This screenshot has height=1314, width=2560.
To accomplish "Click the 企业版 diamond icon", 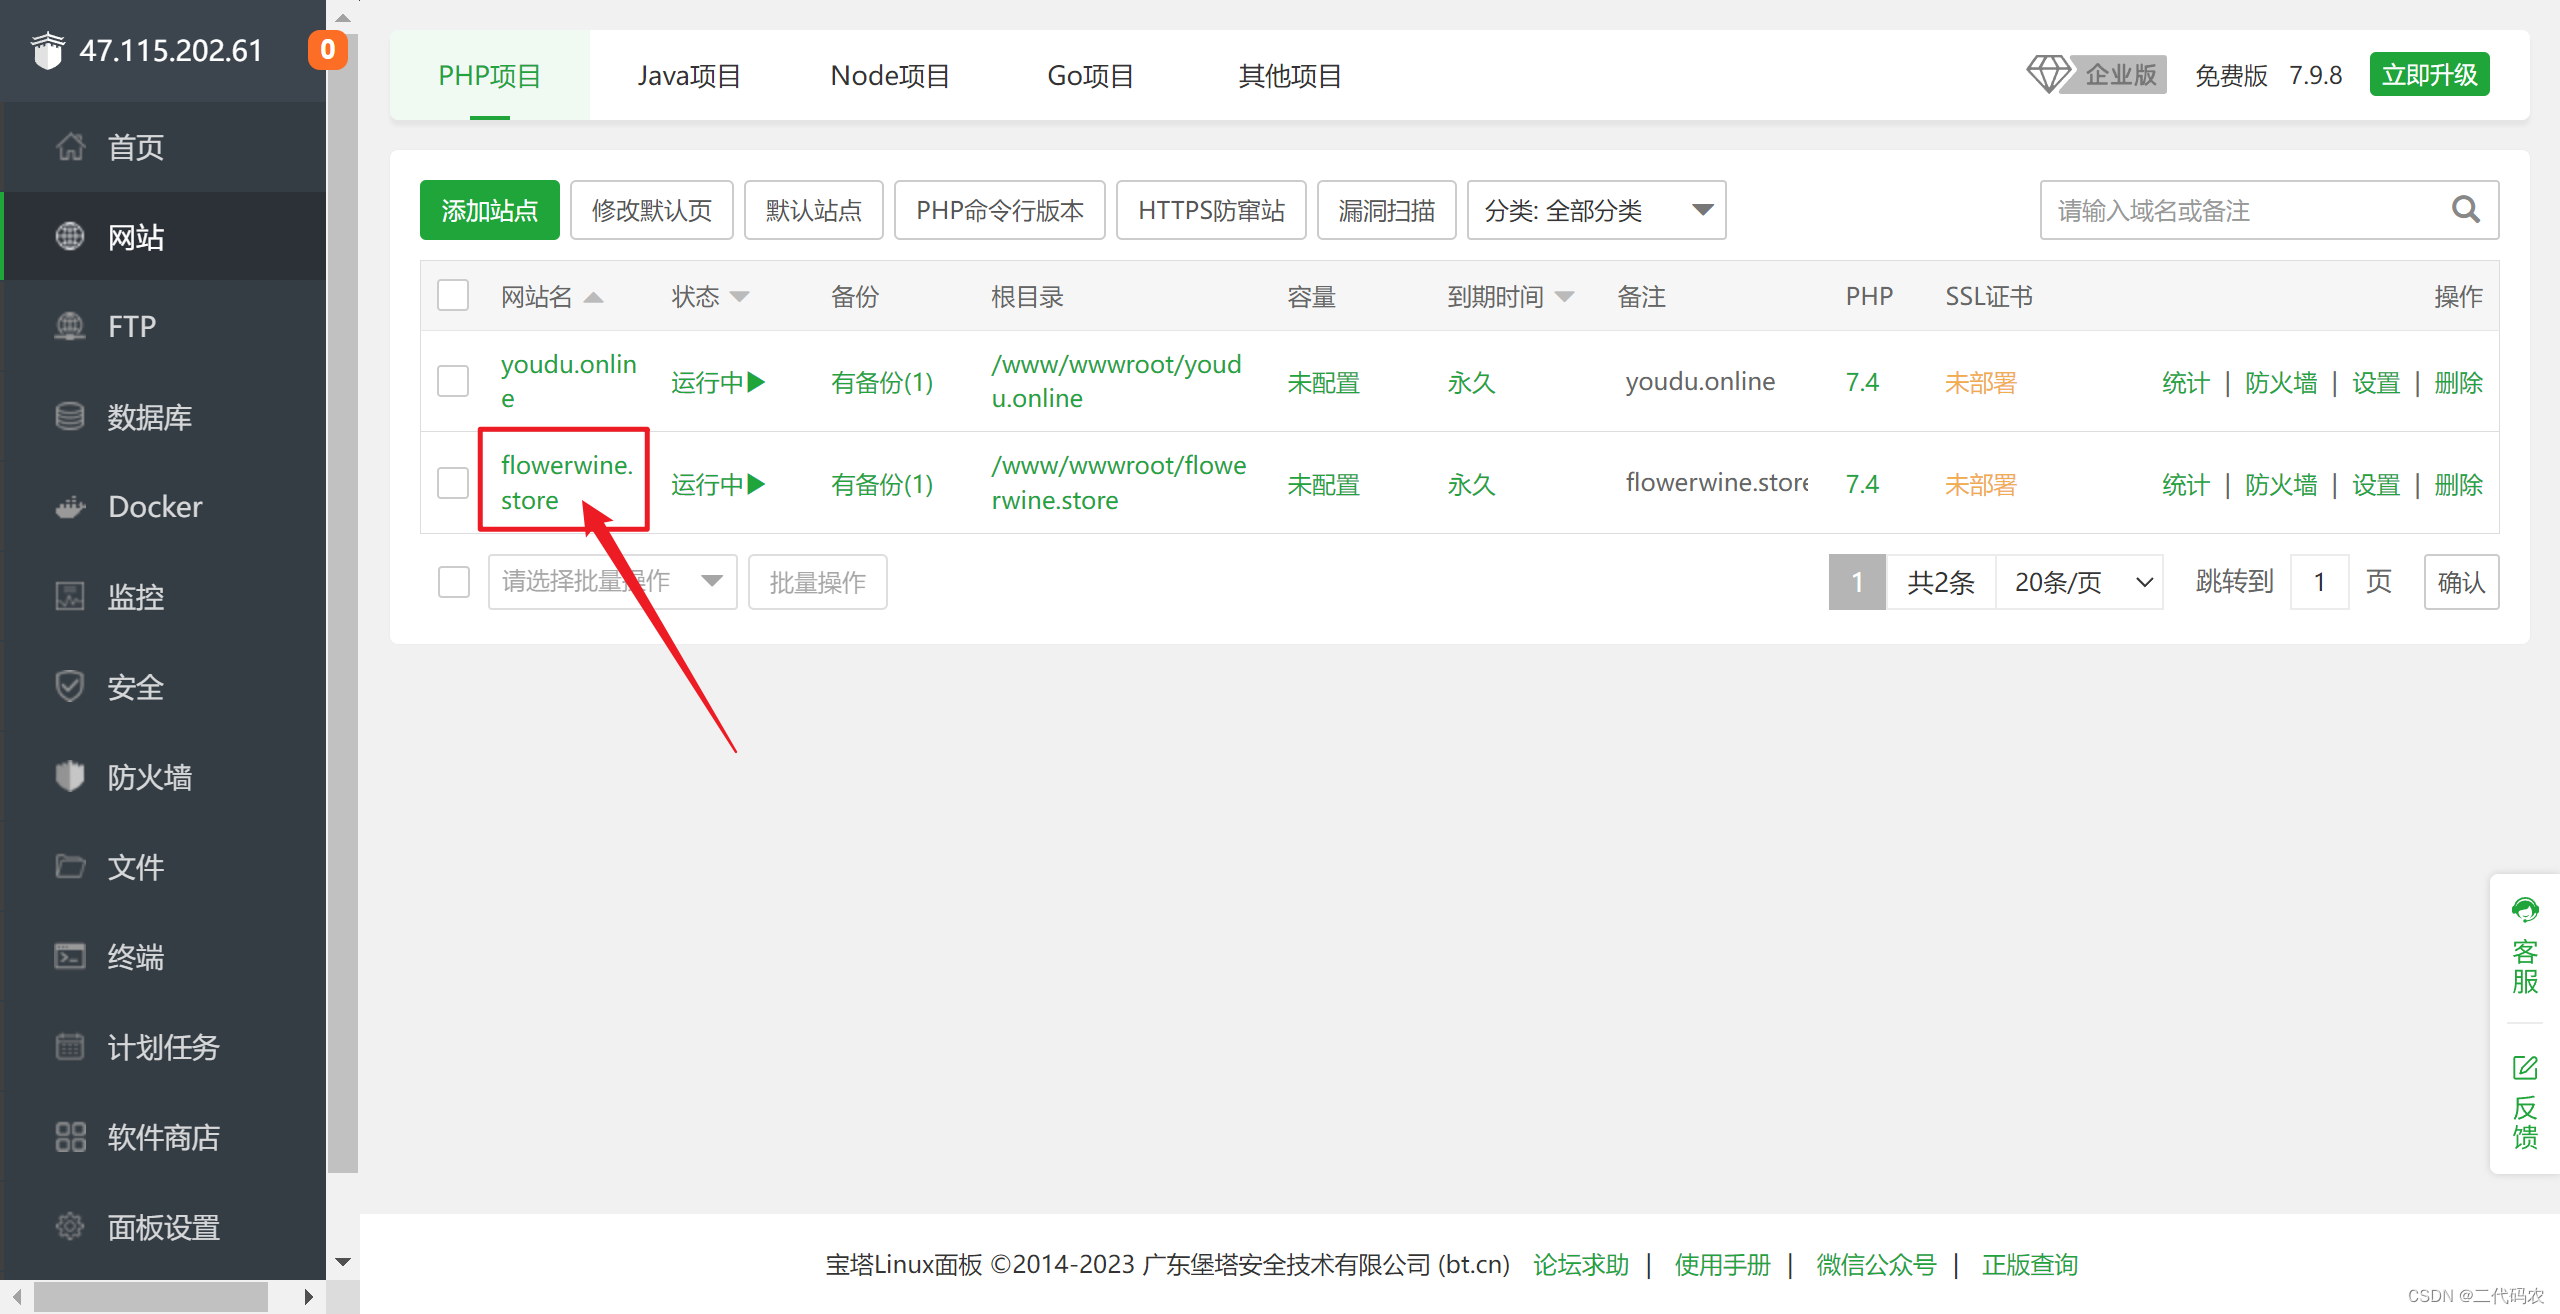I will coord(2047,75).
